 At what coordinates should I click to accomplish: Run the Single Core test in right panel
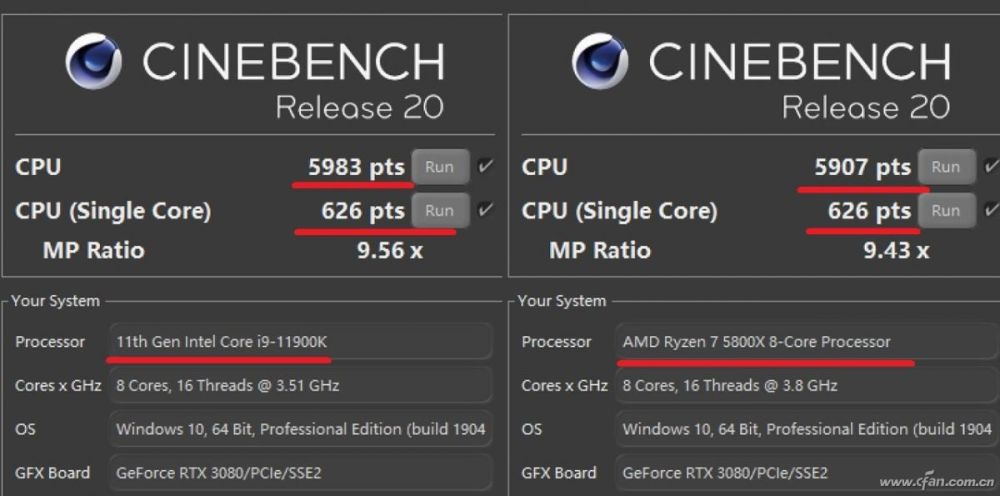click(x=946, y=210)
